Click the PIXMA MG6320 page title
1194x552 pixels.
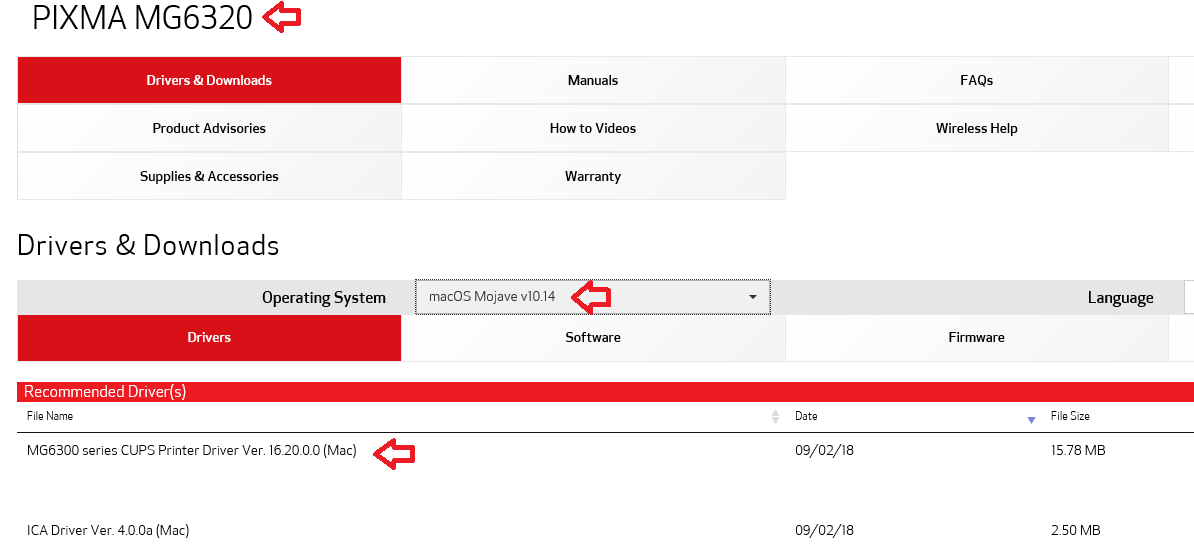tap(143, 19)
